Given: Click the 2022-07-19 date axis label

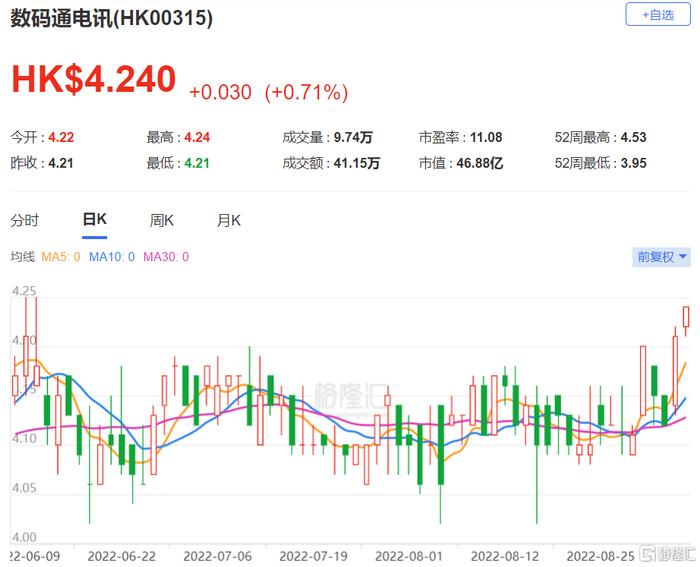Looking at the screenshot, I should (x=313, y=557).
